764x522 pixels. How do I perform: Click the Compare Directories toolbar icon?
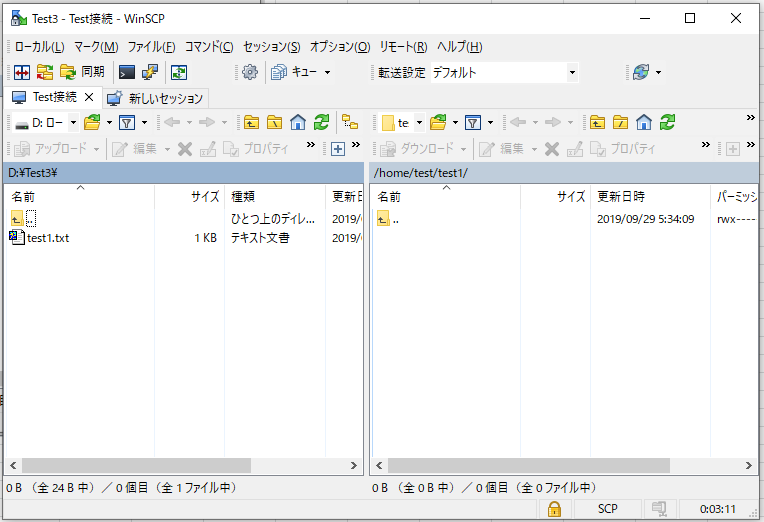click(22, 73)
